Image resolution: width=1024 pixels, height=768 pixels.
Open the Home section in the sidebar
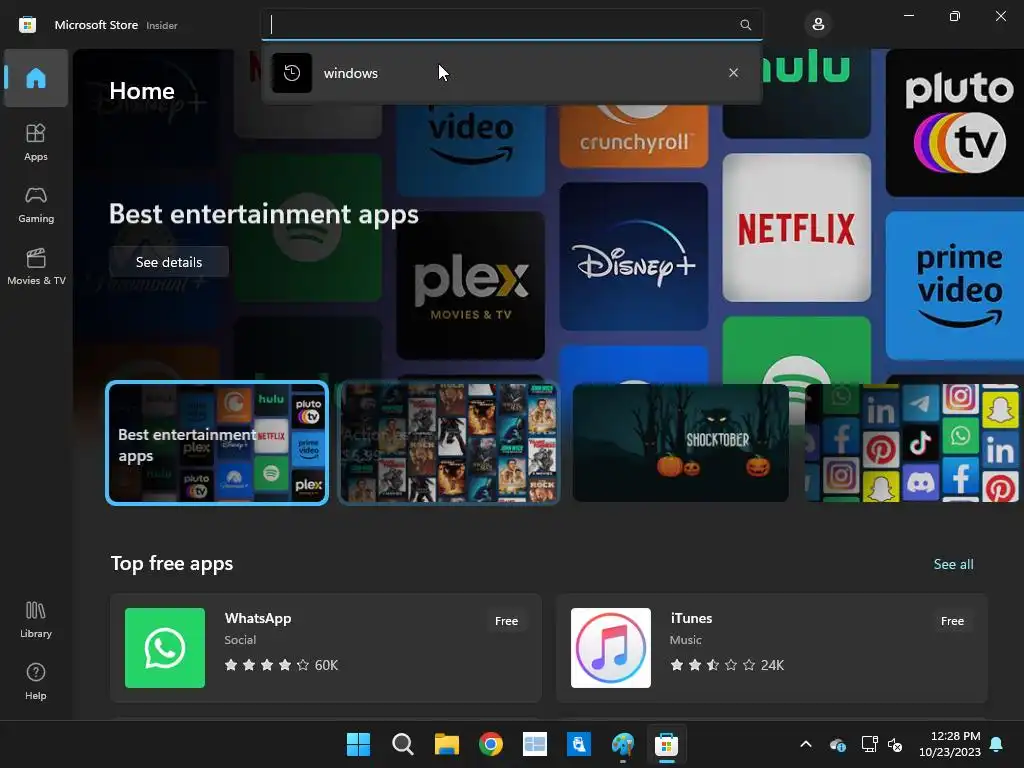(x=36, y=78)
